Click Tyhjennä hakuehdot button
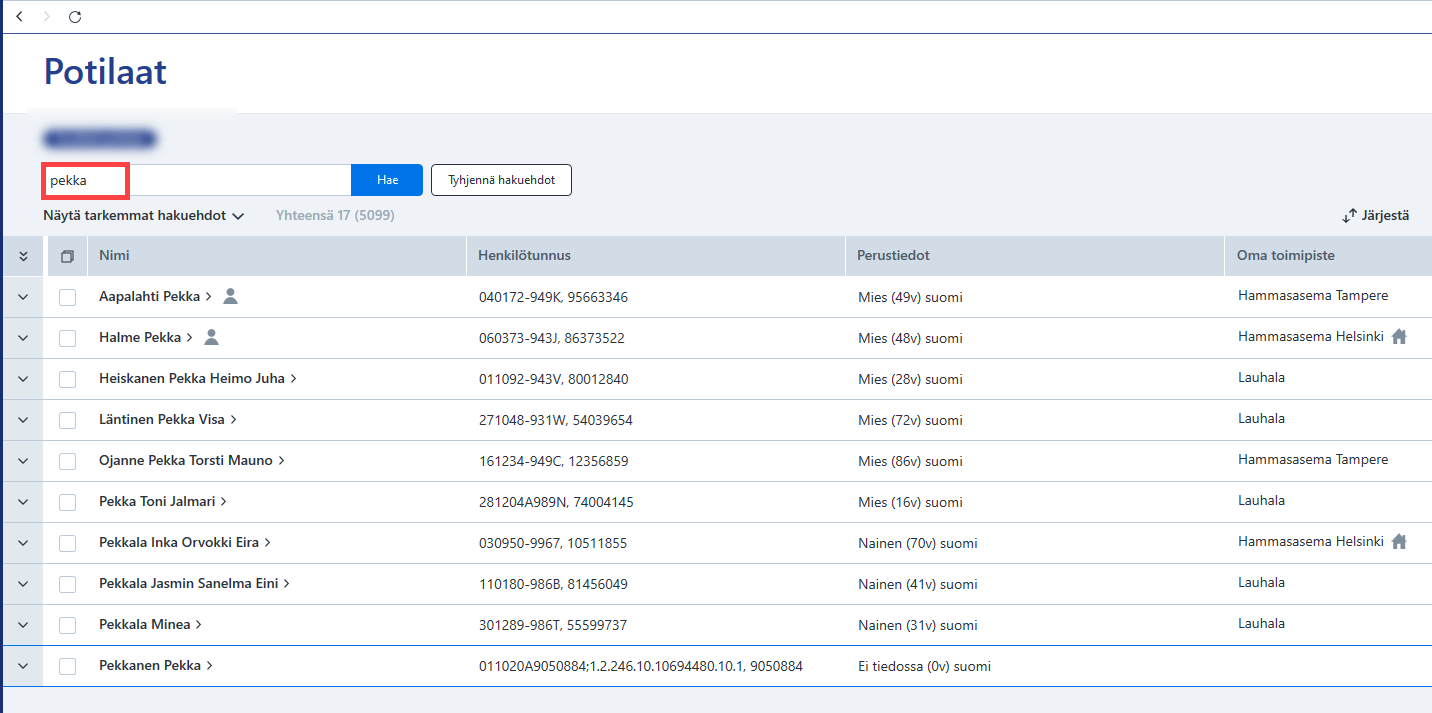1432x713 pixels. pyautogui.click(x=501, y=180)
